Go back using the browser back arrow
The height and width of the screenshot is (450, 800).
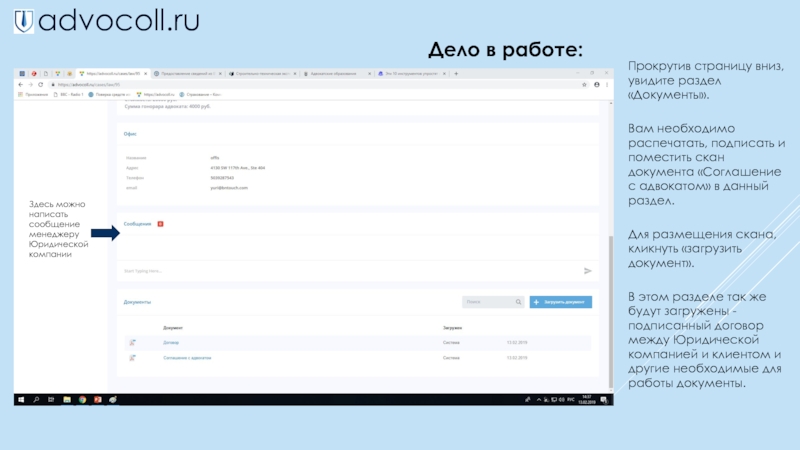pyautogui.click(x=21, y=85)
